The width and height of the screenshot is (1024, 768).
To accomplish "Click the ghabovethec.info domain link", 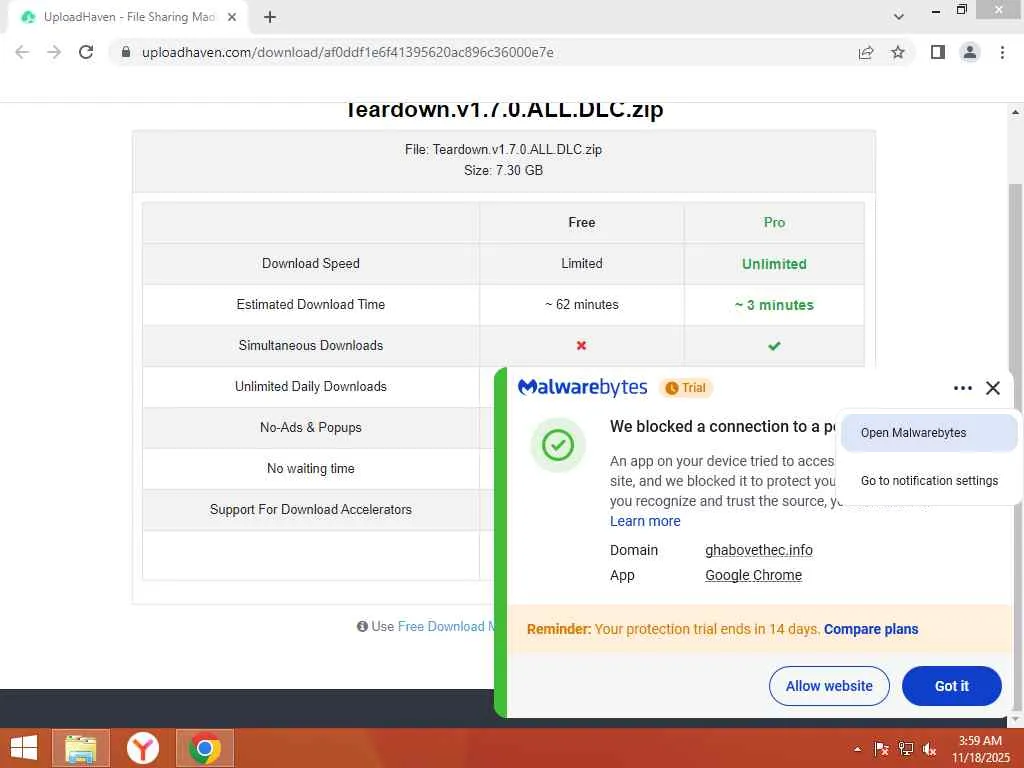I will pyautogui.click(x=759, y=550).
